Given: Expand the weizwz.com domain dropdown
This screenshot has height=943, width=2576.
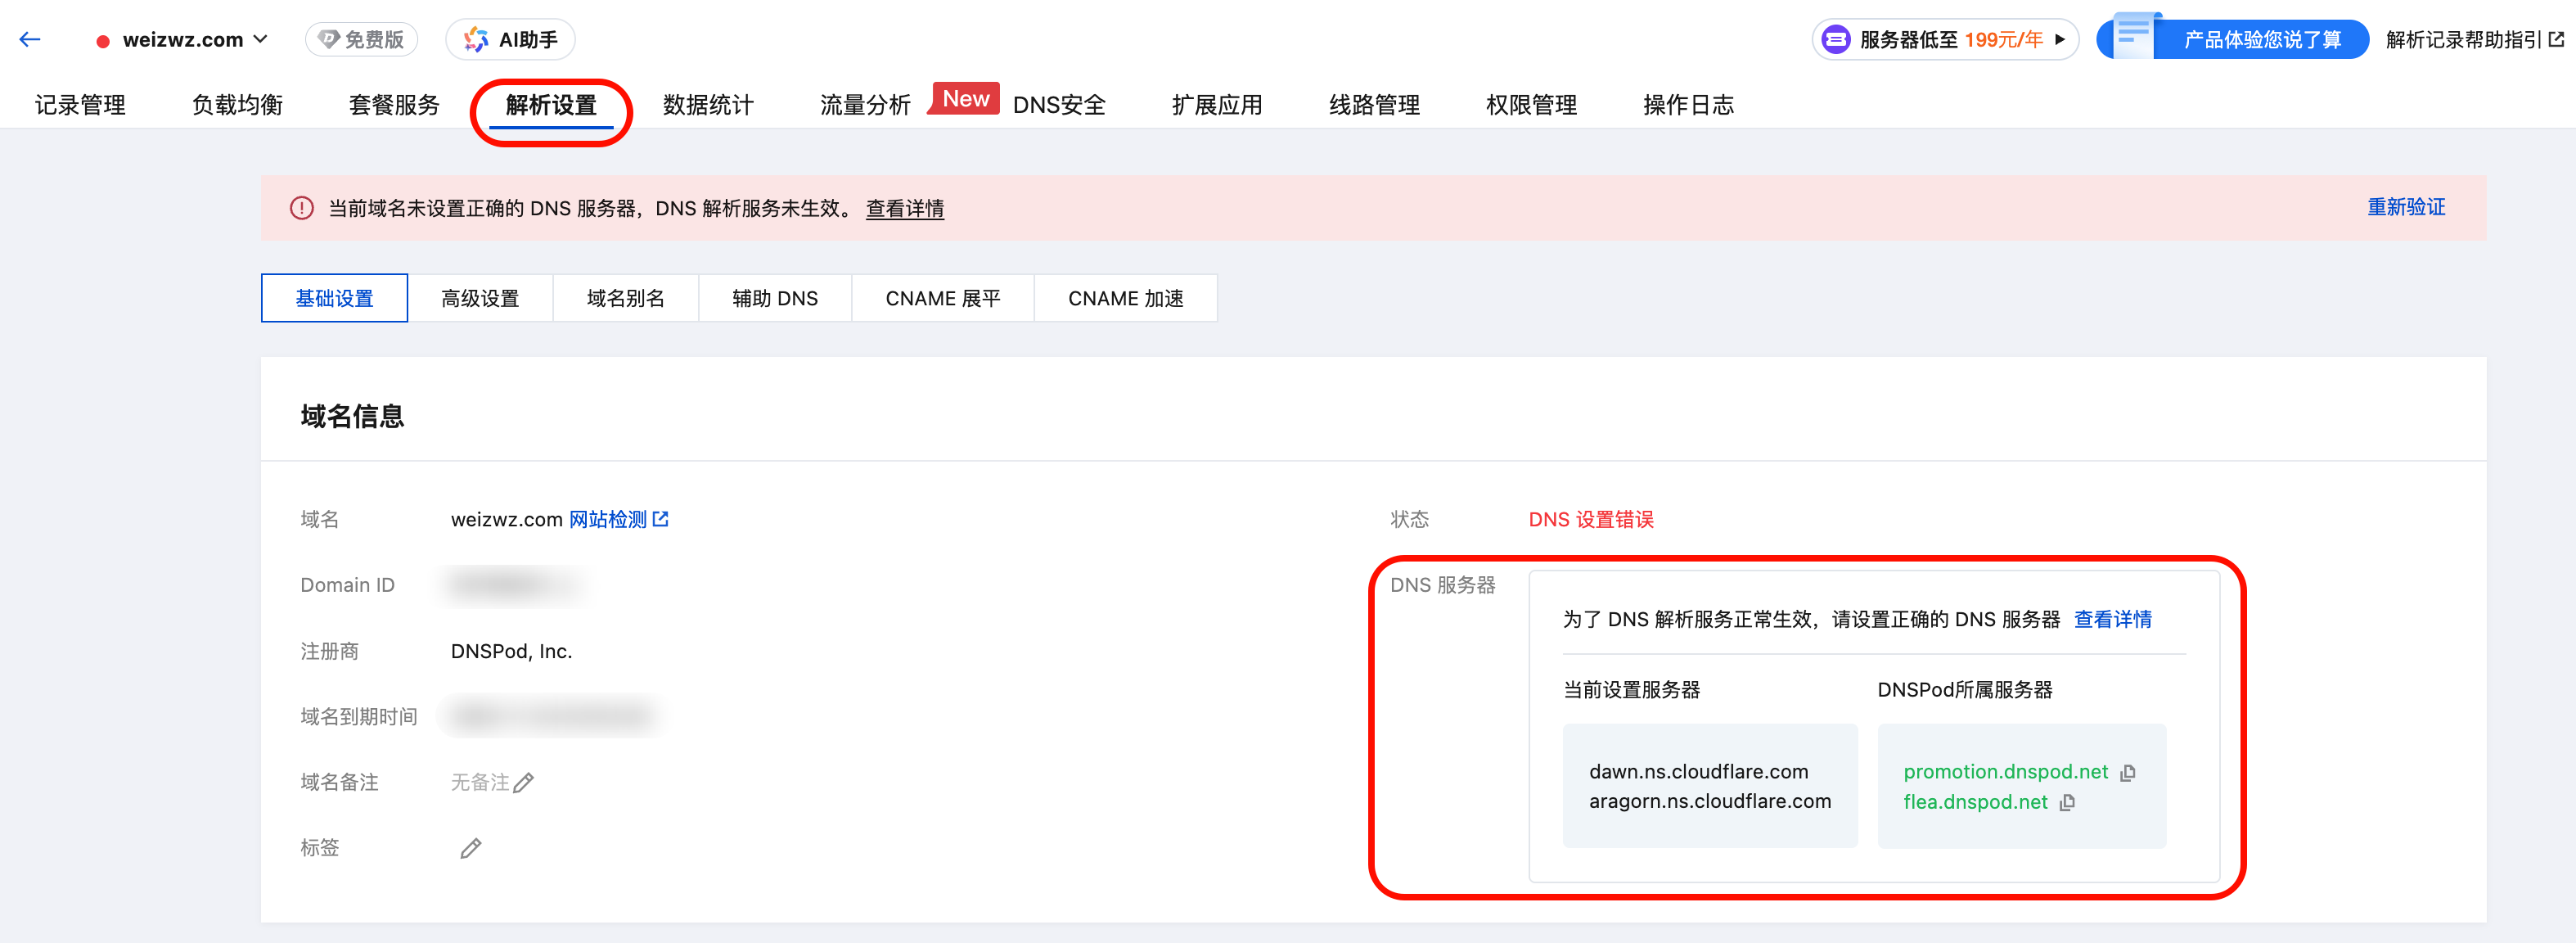Looking at the screenshot, I should click(260, 40).
